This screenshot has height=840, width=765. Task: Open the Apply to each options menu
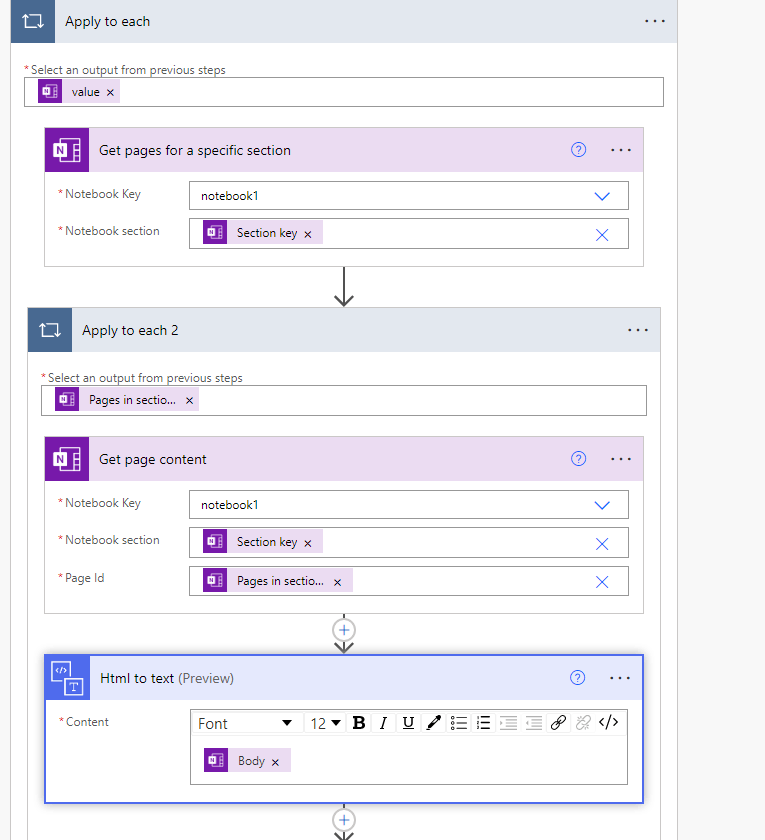point(655,20)
